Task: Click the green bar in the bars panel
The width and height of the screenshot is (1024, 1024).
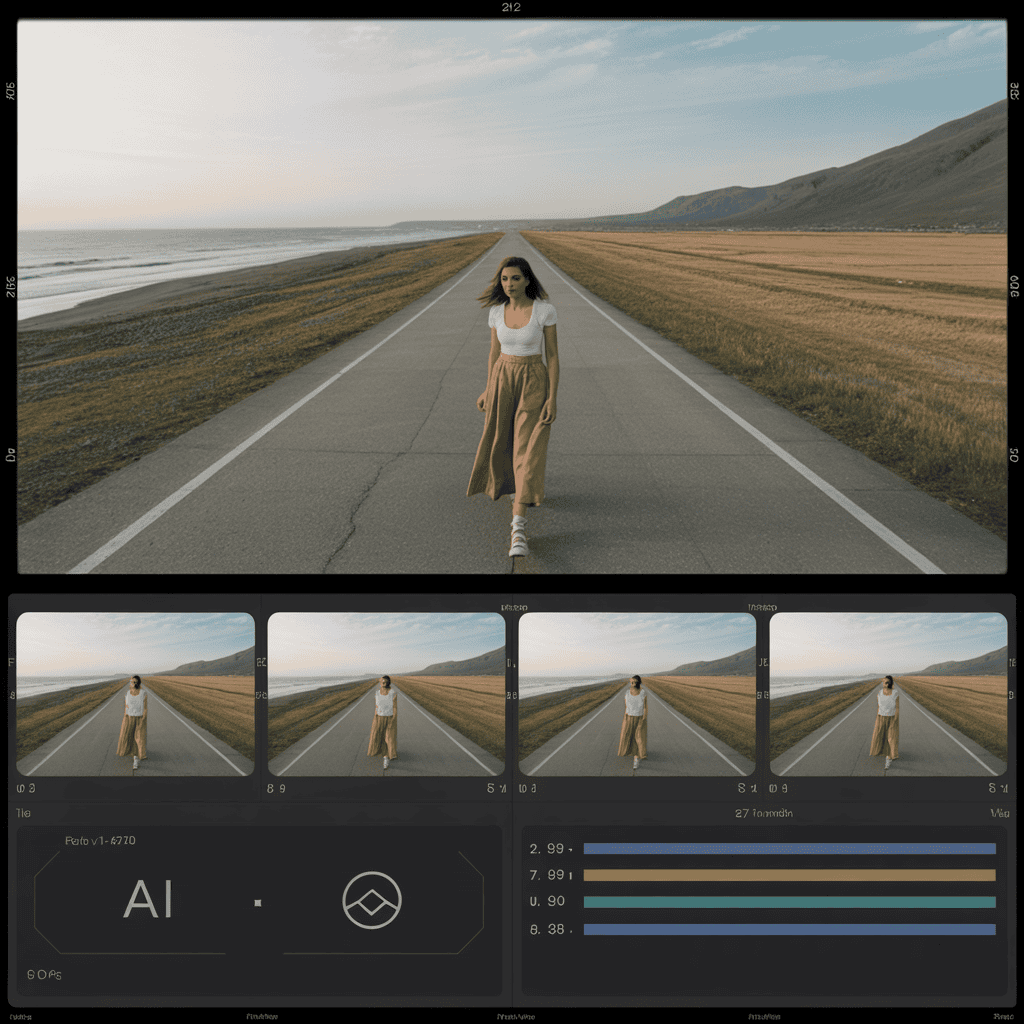Action: tap(789, 902)
